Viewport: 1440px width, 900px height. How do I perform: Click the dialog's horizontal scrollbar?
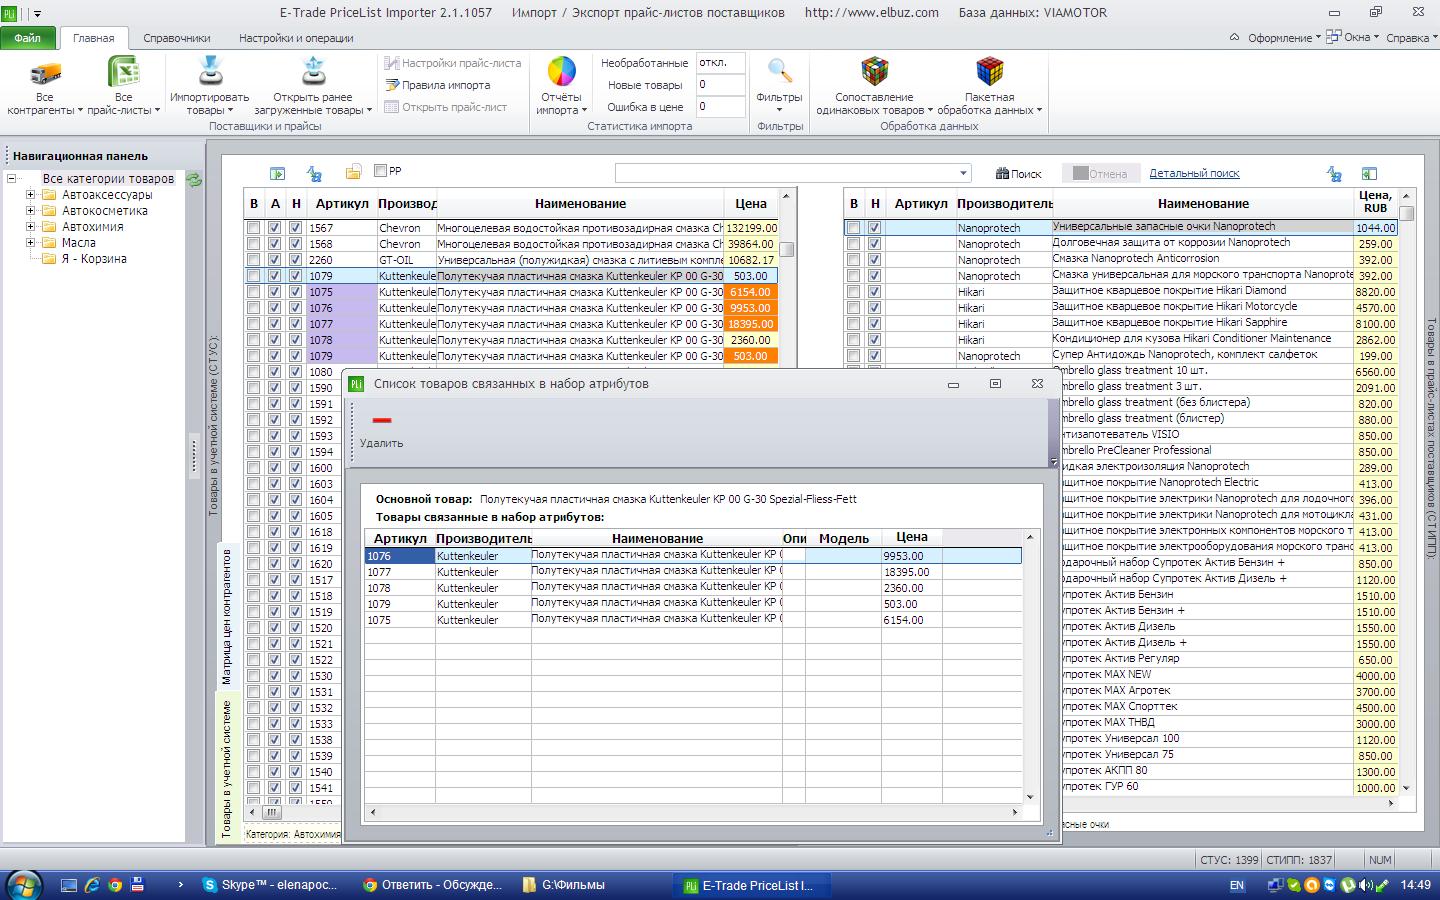(694, 812)
